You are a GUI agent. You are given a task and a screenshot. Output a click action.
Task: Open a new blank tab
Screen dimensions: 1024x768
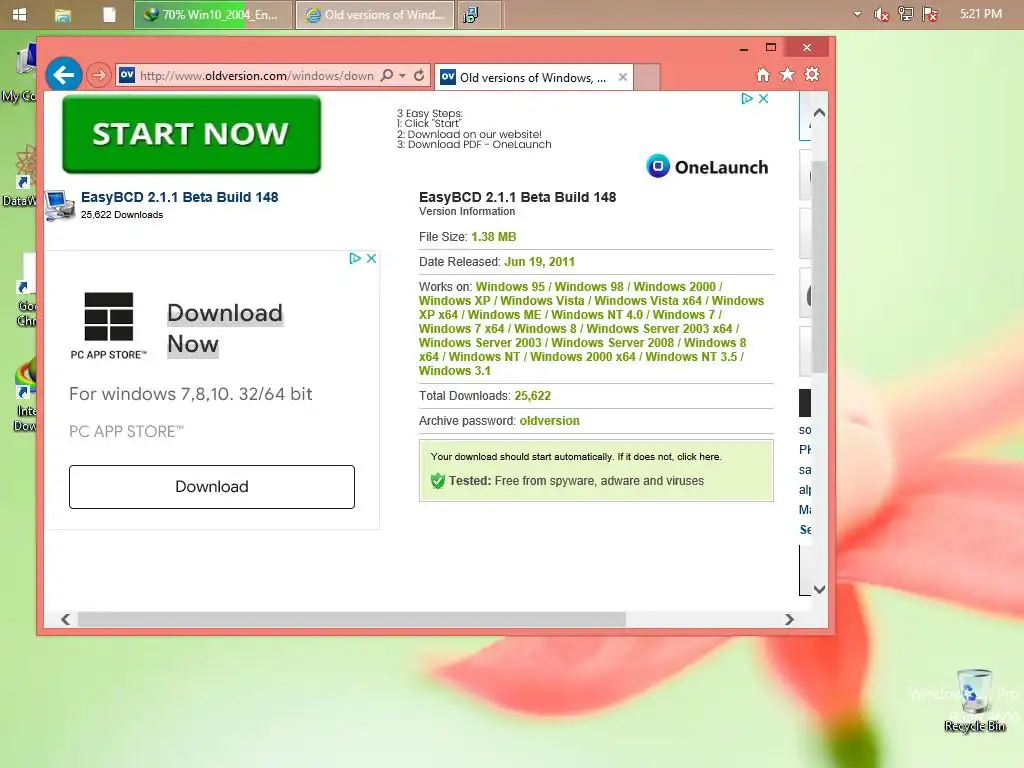click(647, 78)
